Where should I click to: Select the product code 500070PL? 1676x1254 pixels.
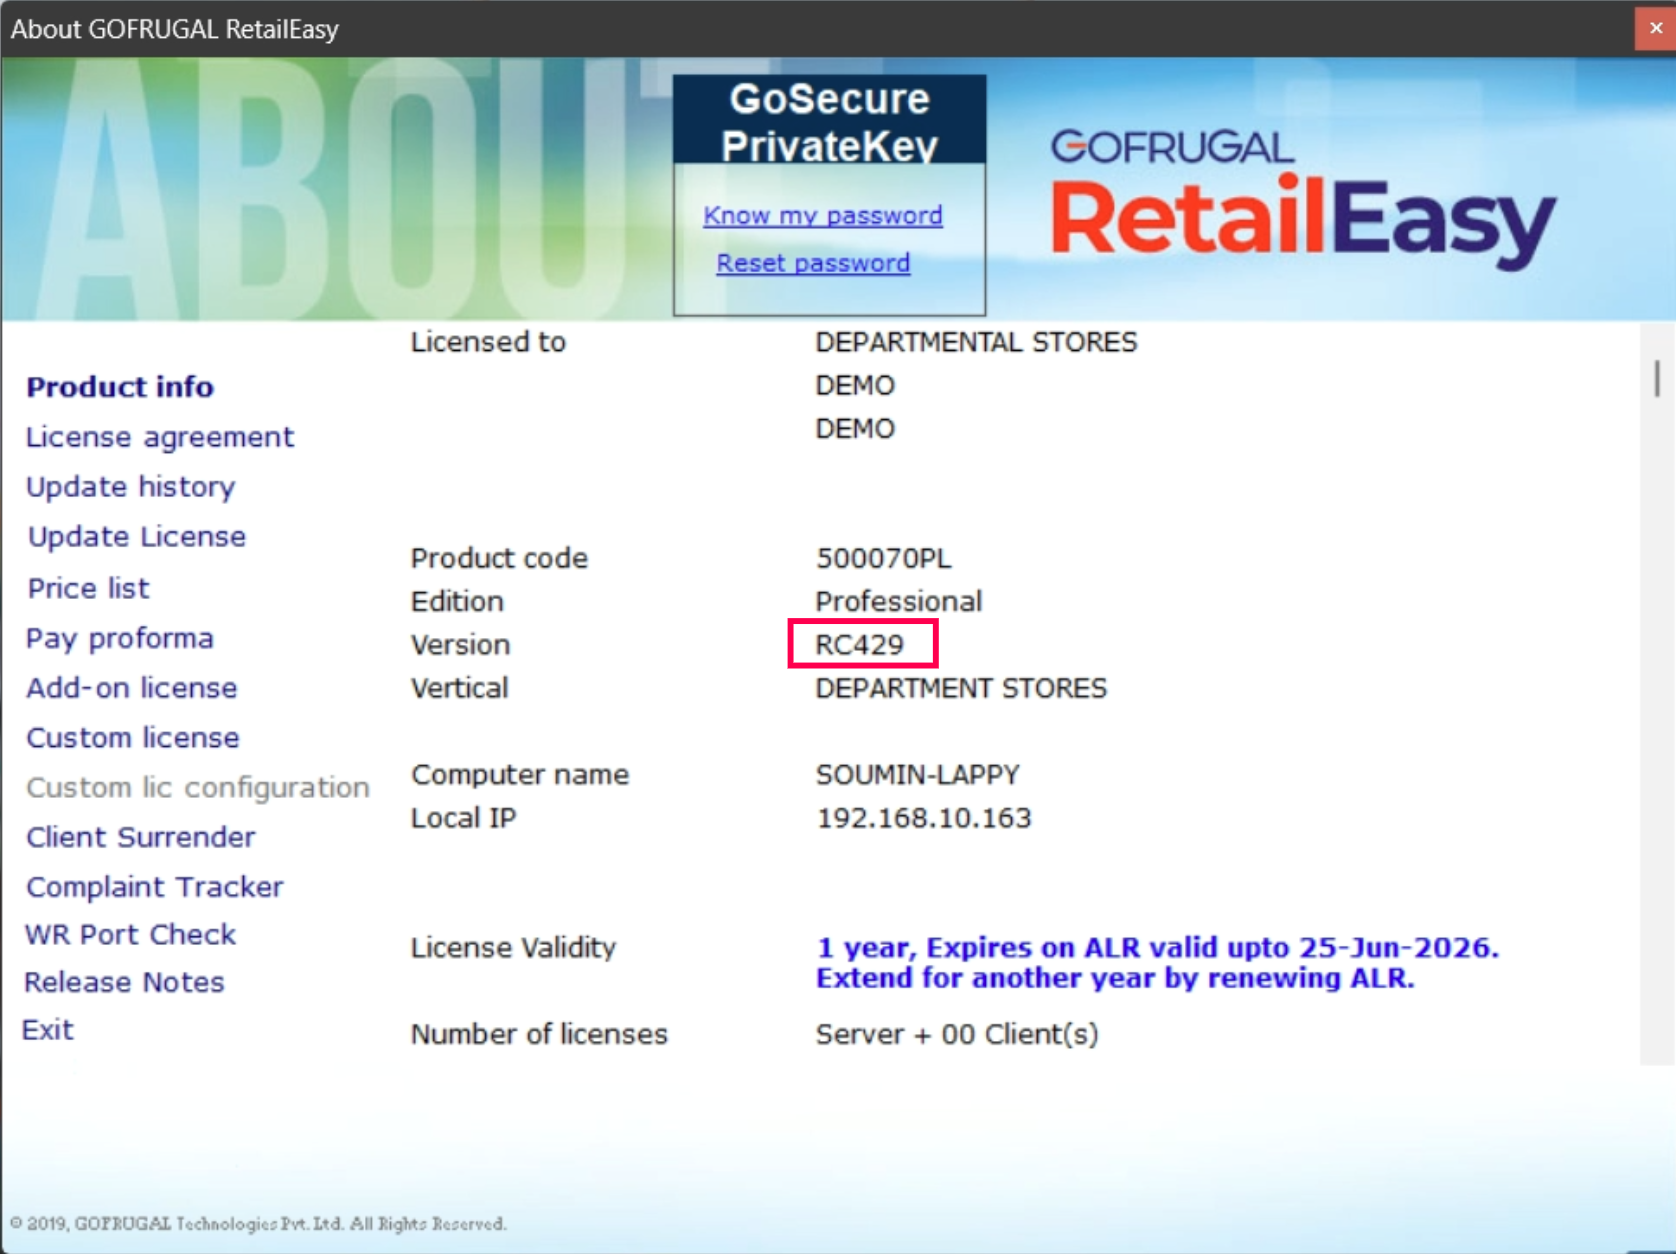point(884,558)
